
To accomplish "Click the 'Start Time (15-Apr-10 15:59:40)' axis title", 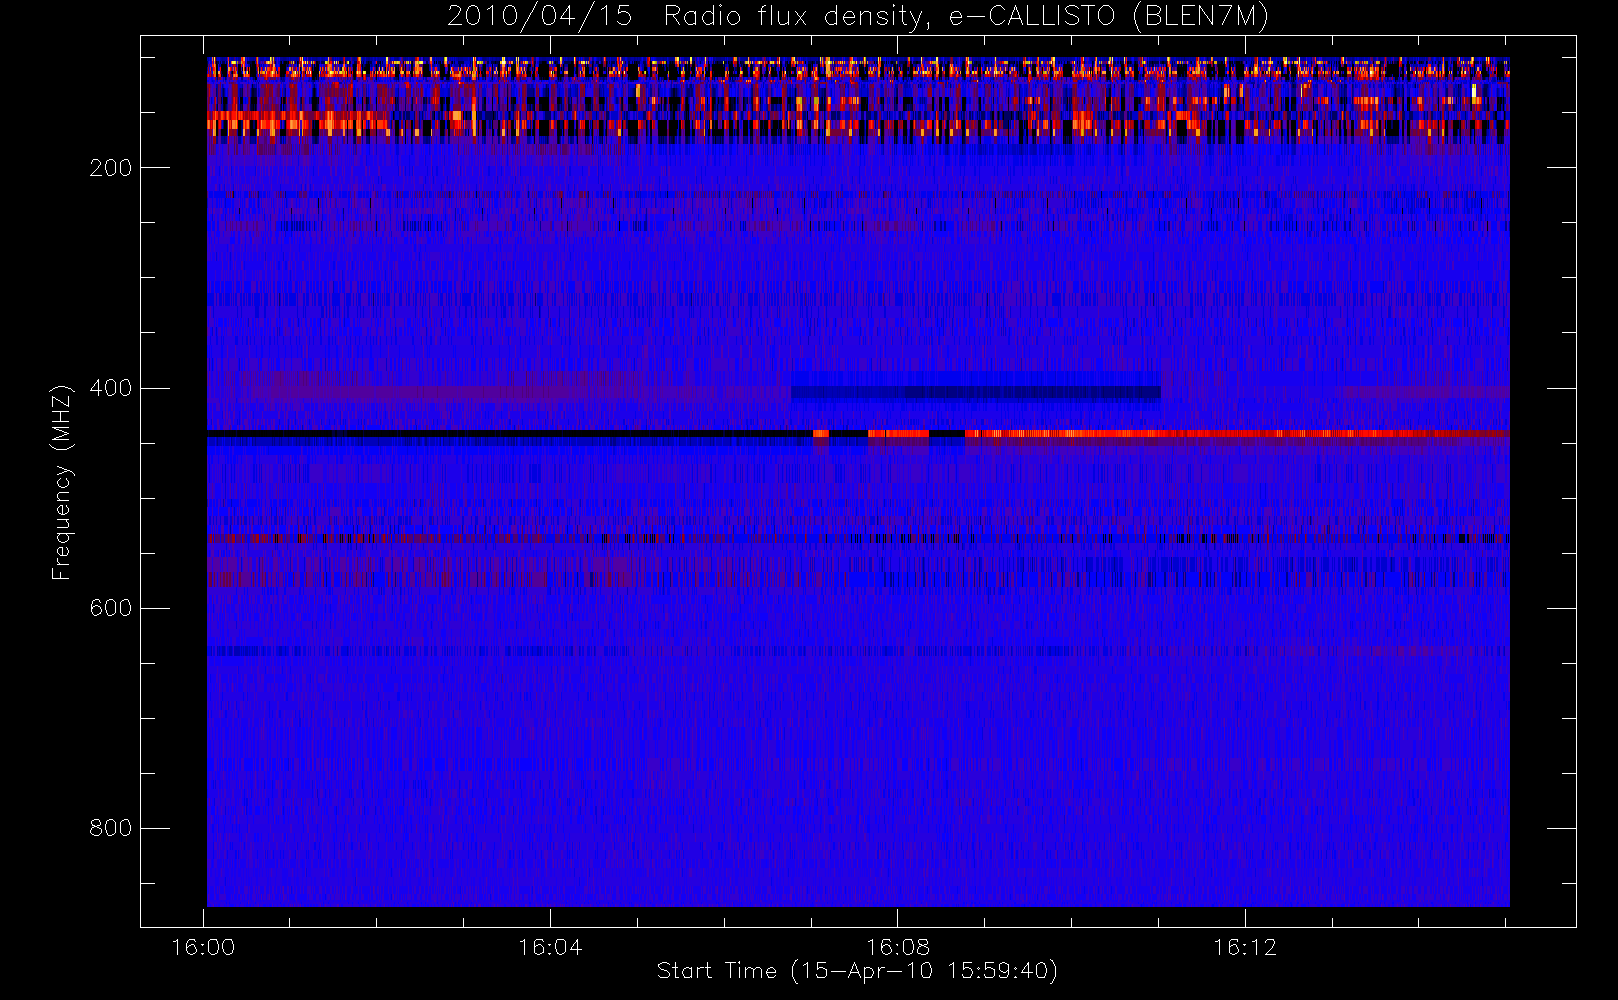I will pos(857,971).
